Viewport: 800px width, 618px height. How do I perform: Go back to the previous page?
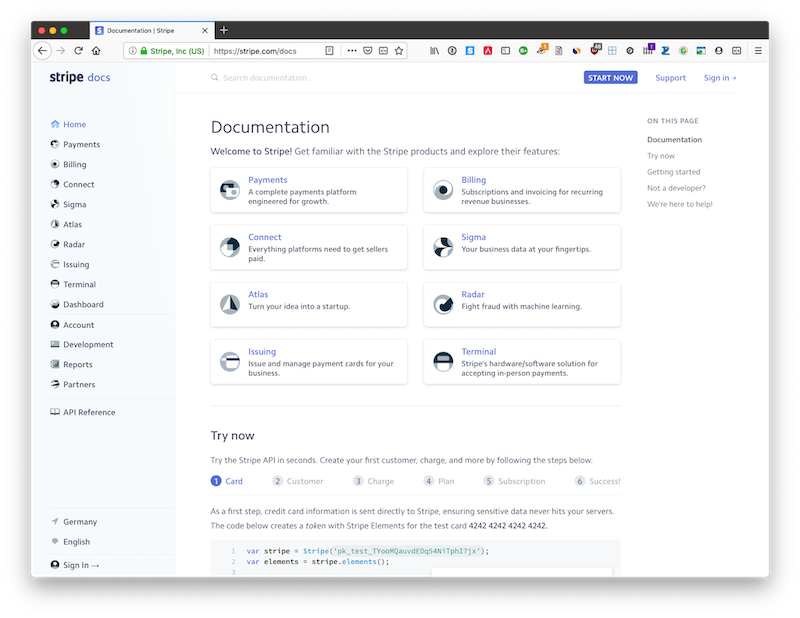pyautogui.click(x=42, y=51)
